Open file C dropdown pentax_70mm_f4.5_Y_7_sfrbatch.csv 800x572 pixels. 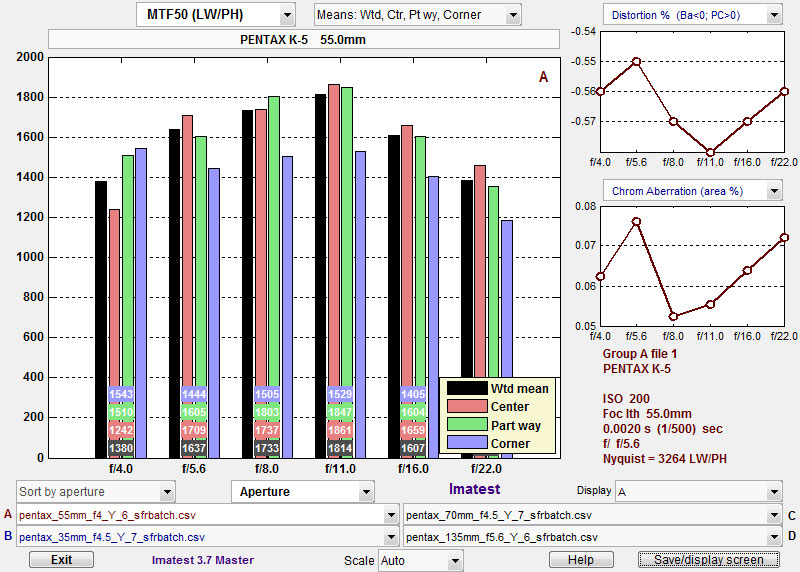pyautogui.click(x=592, y=515)
